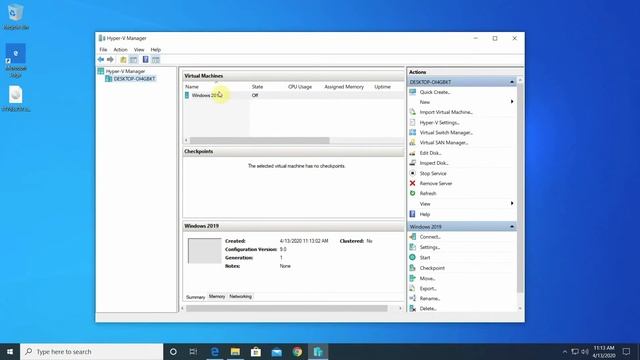Viewport: 640px width, 360px height.
Task: Open Task View from the taskbar
Action: coord(193,351)
